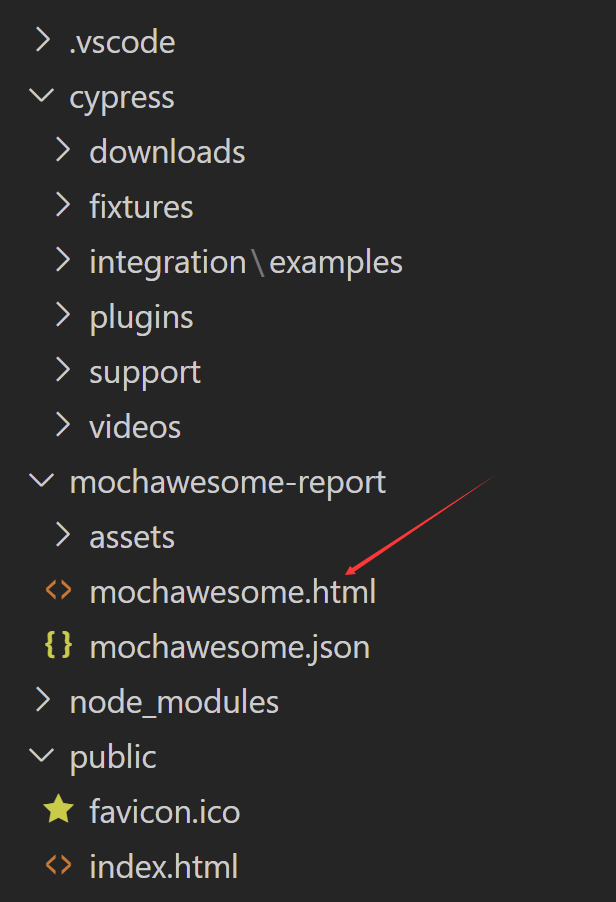Collapse the public folder chevron
The width and height of the screenshot is (616, 902).
tap(42, 756)
